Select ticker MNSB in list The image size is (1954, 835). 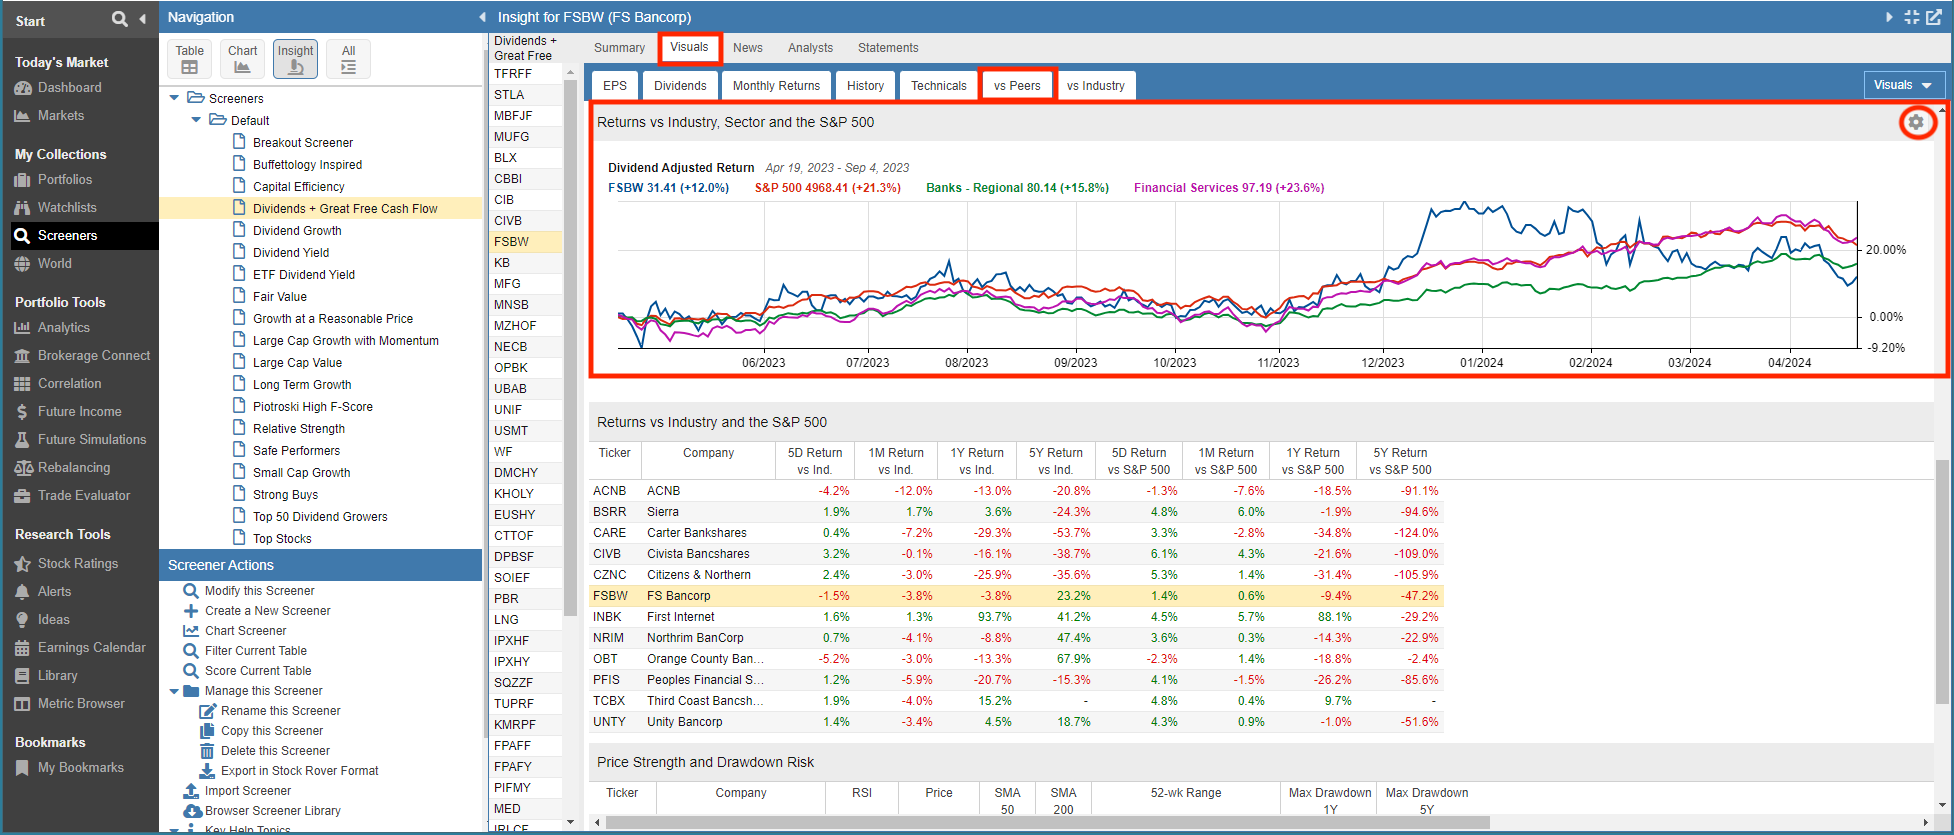point(526,305)
